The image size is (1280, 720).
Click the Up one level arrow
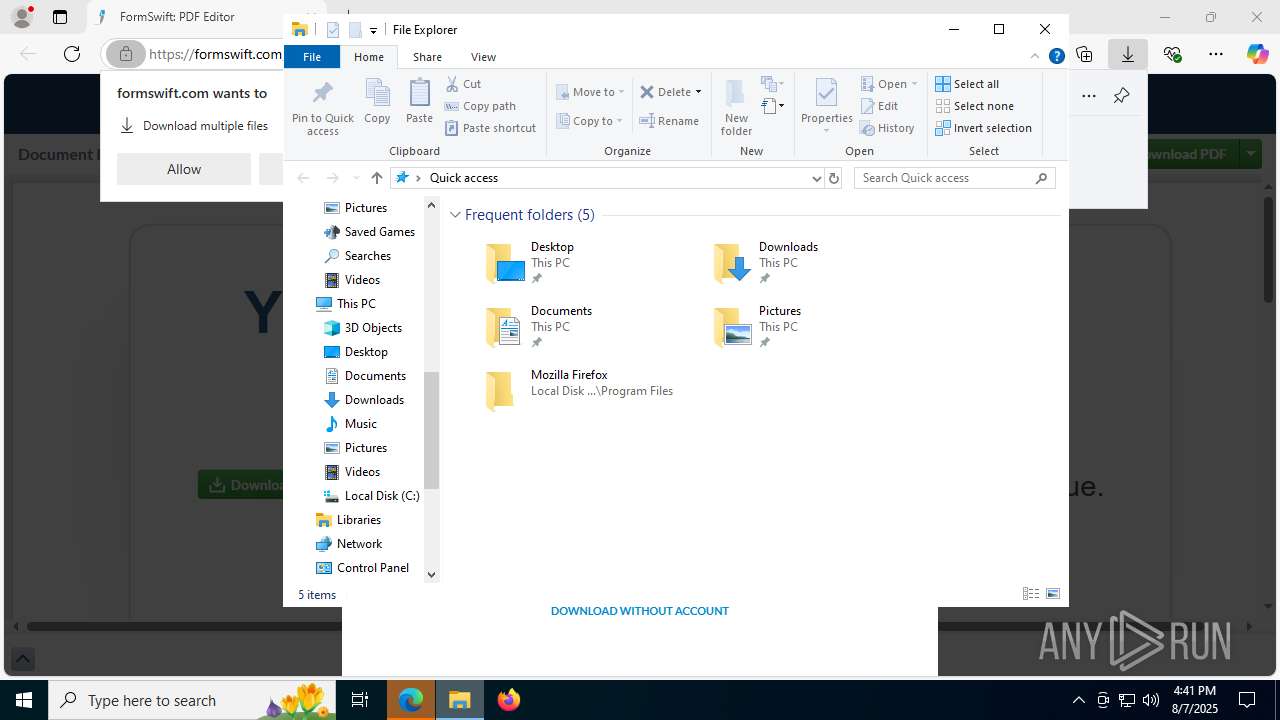[x=376, y=178]
